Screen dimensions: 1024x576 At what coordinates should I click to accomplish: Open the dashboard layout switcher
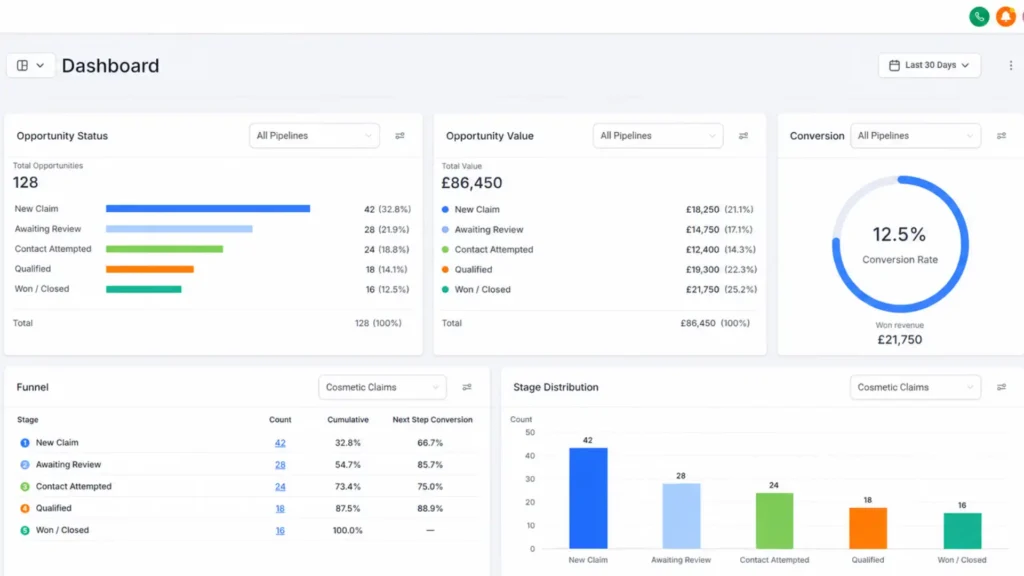pyautogui.click(x=31, y=65)
